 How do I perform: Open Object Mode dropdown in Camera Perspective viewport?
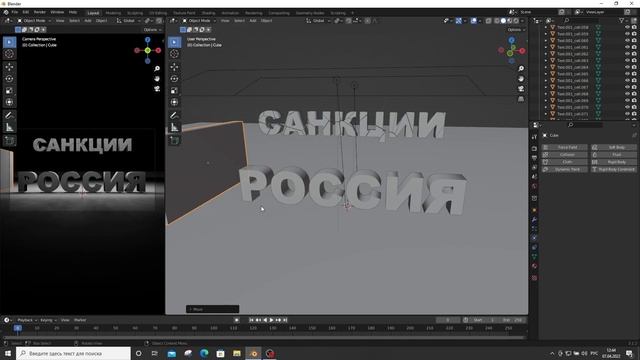[34, 20]
